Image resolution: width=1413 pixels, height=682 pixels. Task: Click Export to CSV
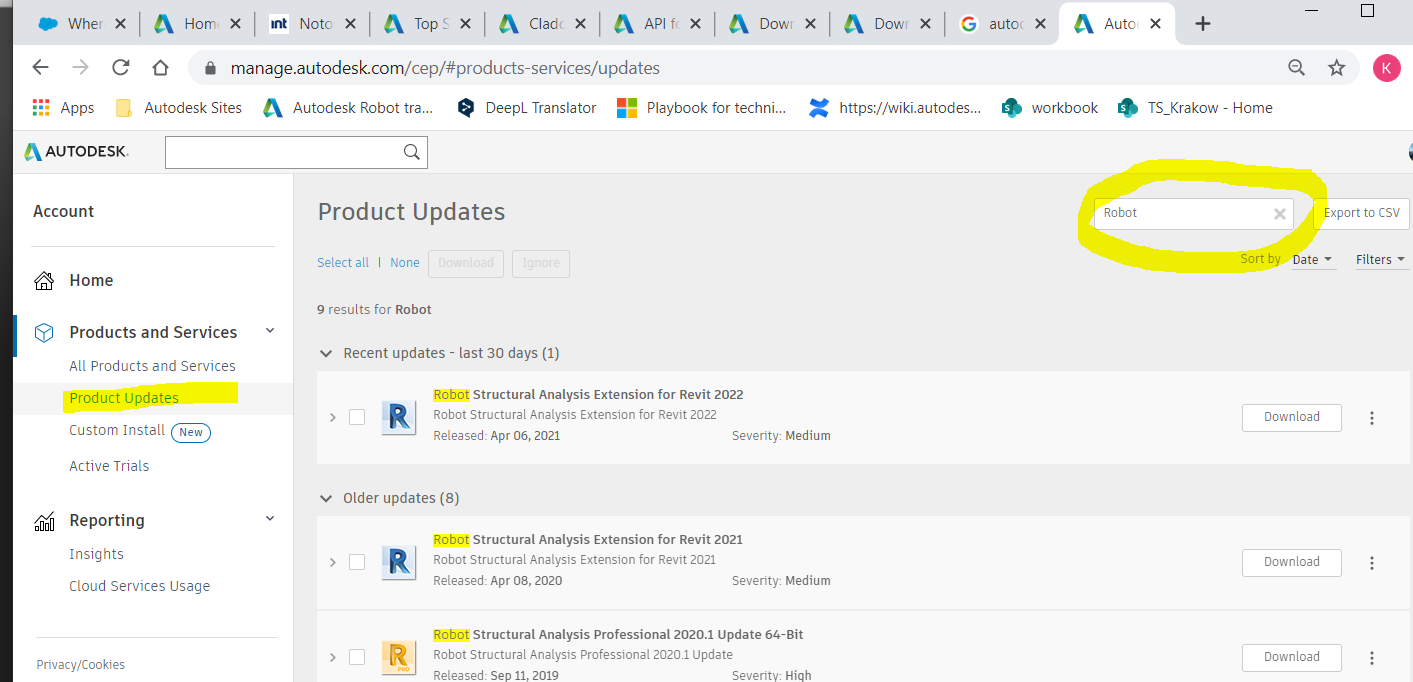[1360, 213]
